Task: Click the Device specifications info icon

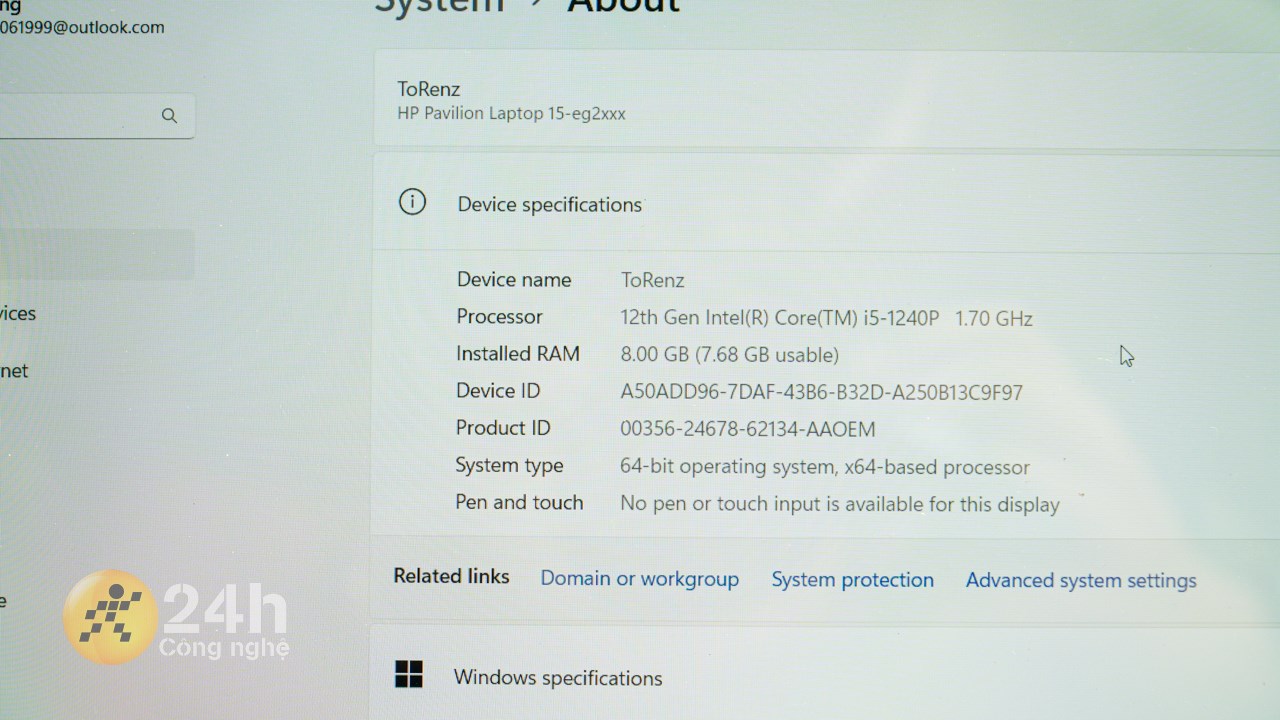Action: pos(412,202)
